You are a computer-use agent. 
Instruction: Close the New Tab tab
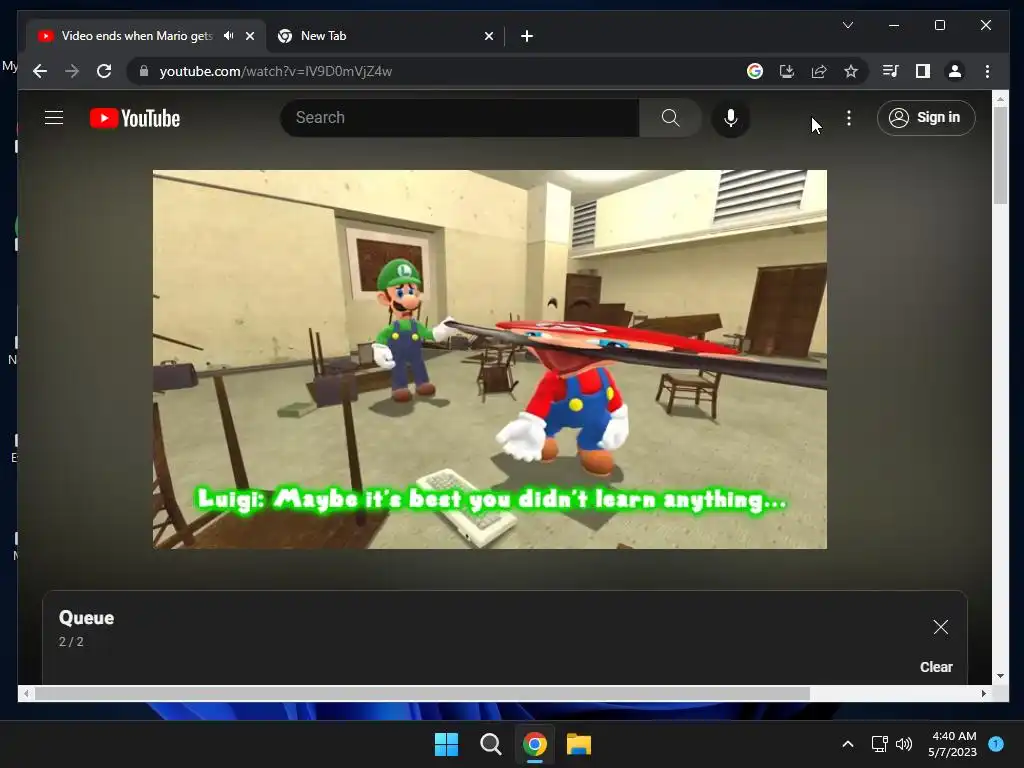(488, 36)
